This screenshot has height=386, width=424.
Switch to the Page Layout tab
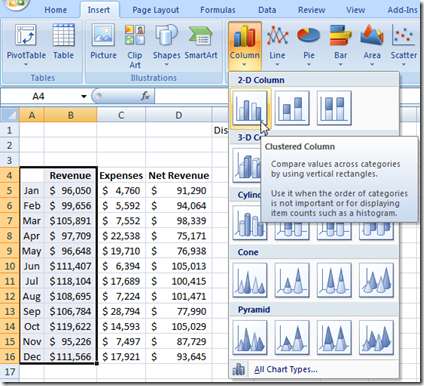click(x=156, y=10)
